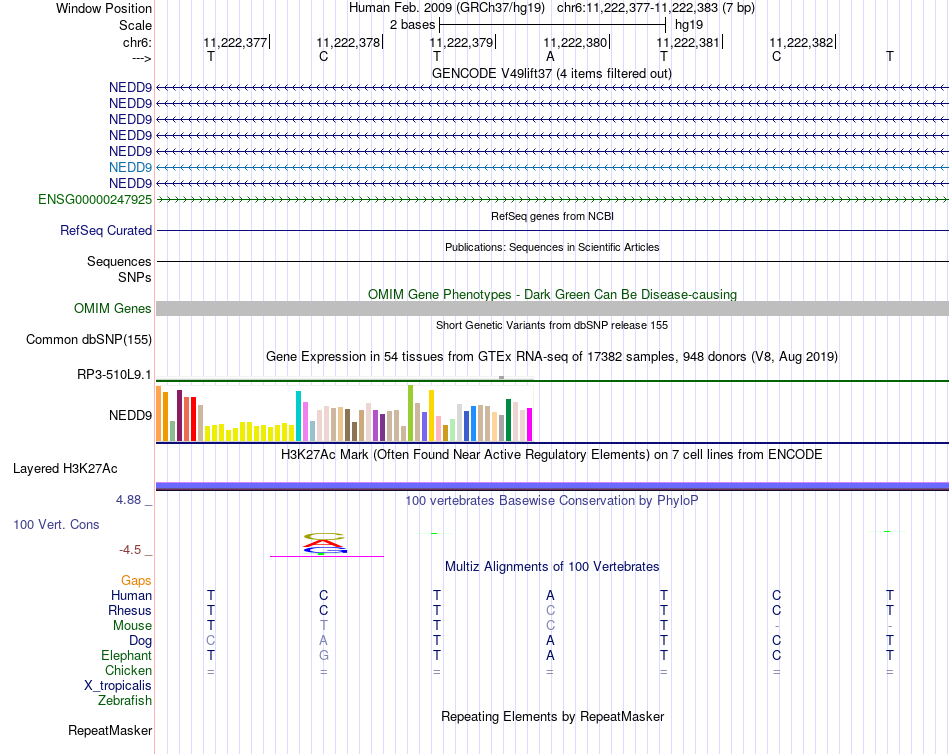Click the blue H3K27Ac signal band

pos(552,486)
